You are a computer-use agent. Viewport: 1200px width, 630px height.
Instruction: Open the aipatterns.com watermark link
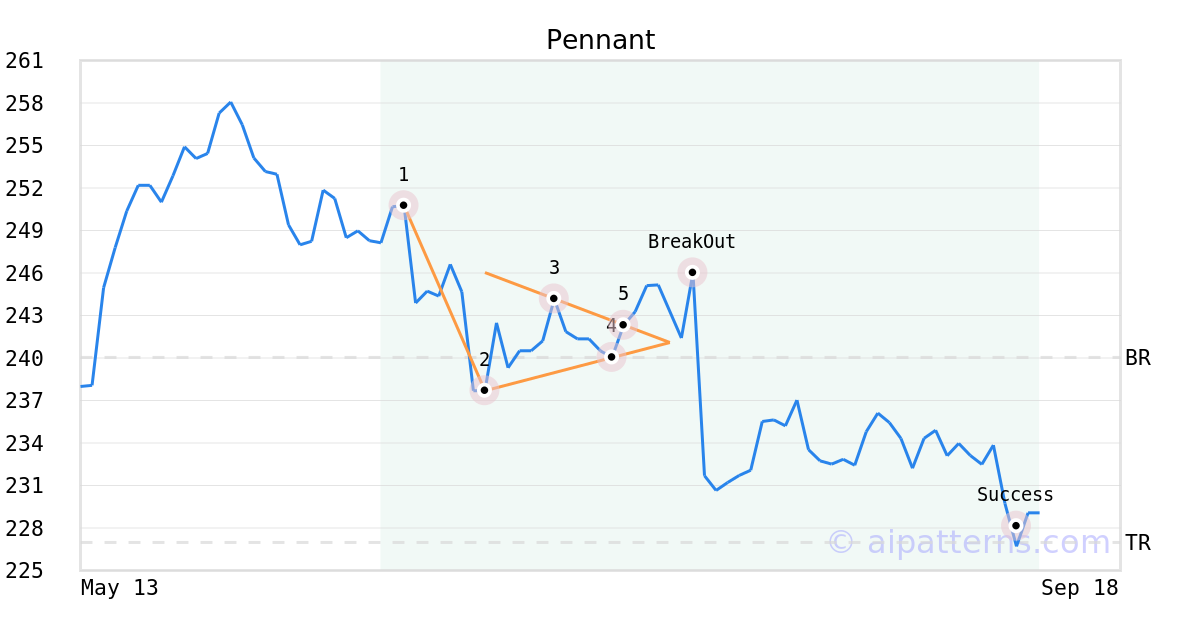[x=969, y=542]
